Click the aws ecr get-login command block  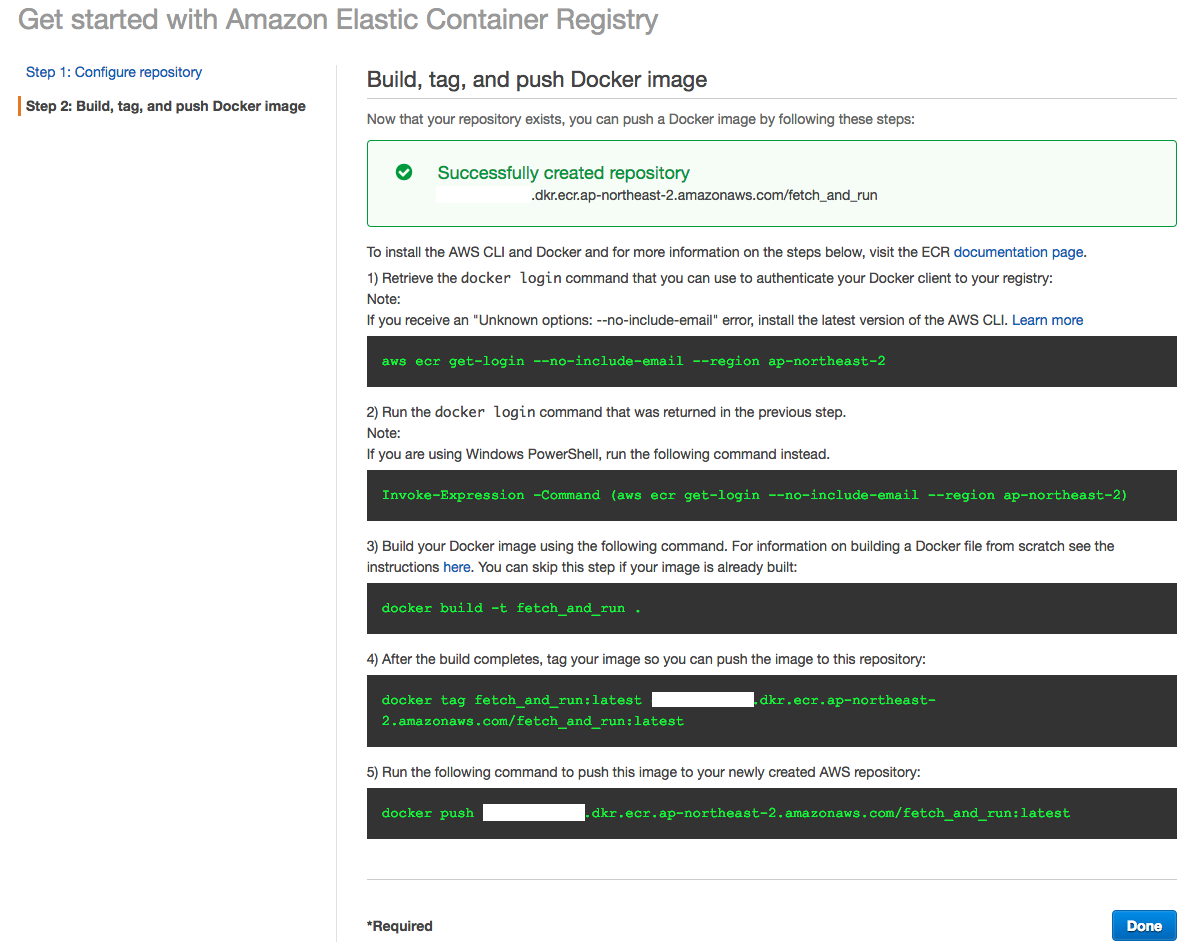coord(633,361)
